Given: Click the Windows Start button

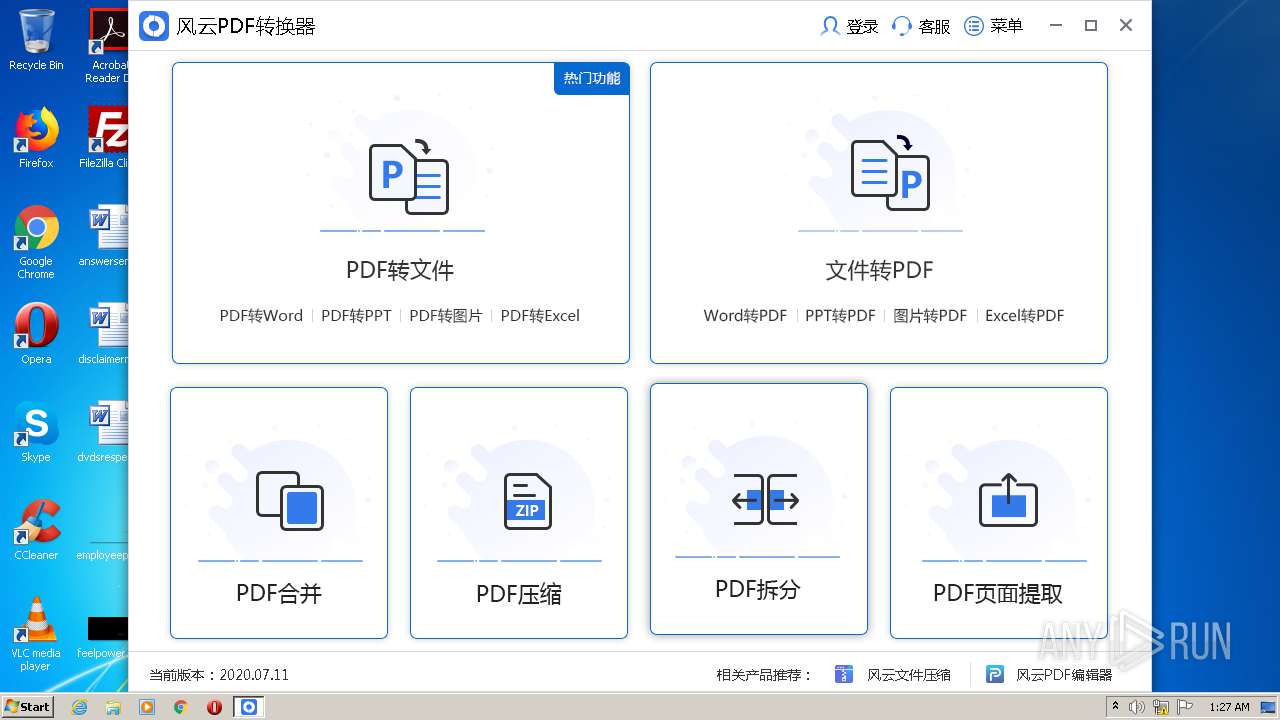Looking at the screenshot, I should 28,706.
